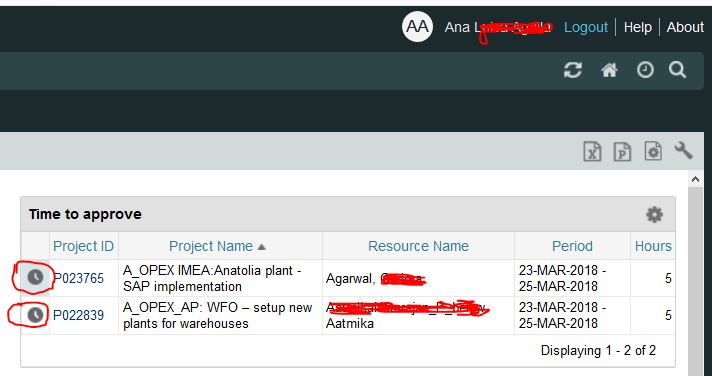712x376 pixels.
Task: Click 'A_OPEX_AP: WFO – setup new plants' cell
Action: tap(220, 316)
